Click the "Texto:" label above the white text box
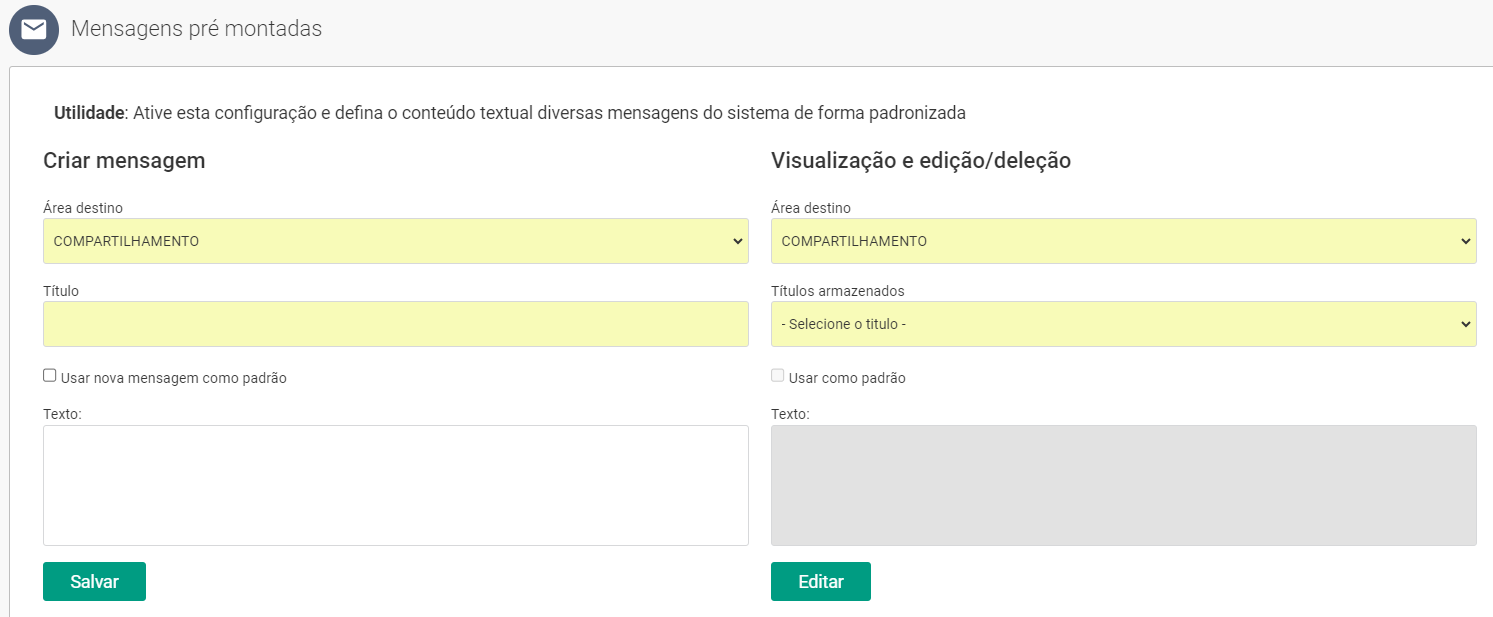 [62, 413]
